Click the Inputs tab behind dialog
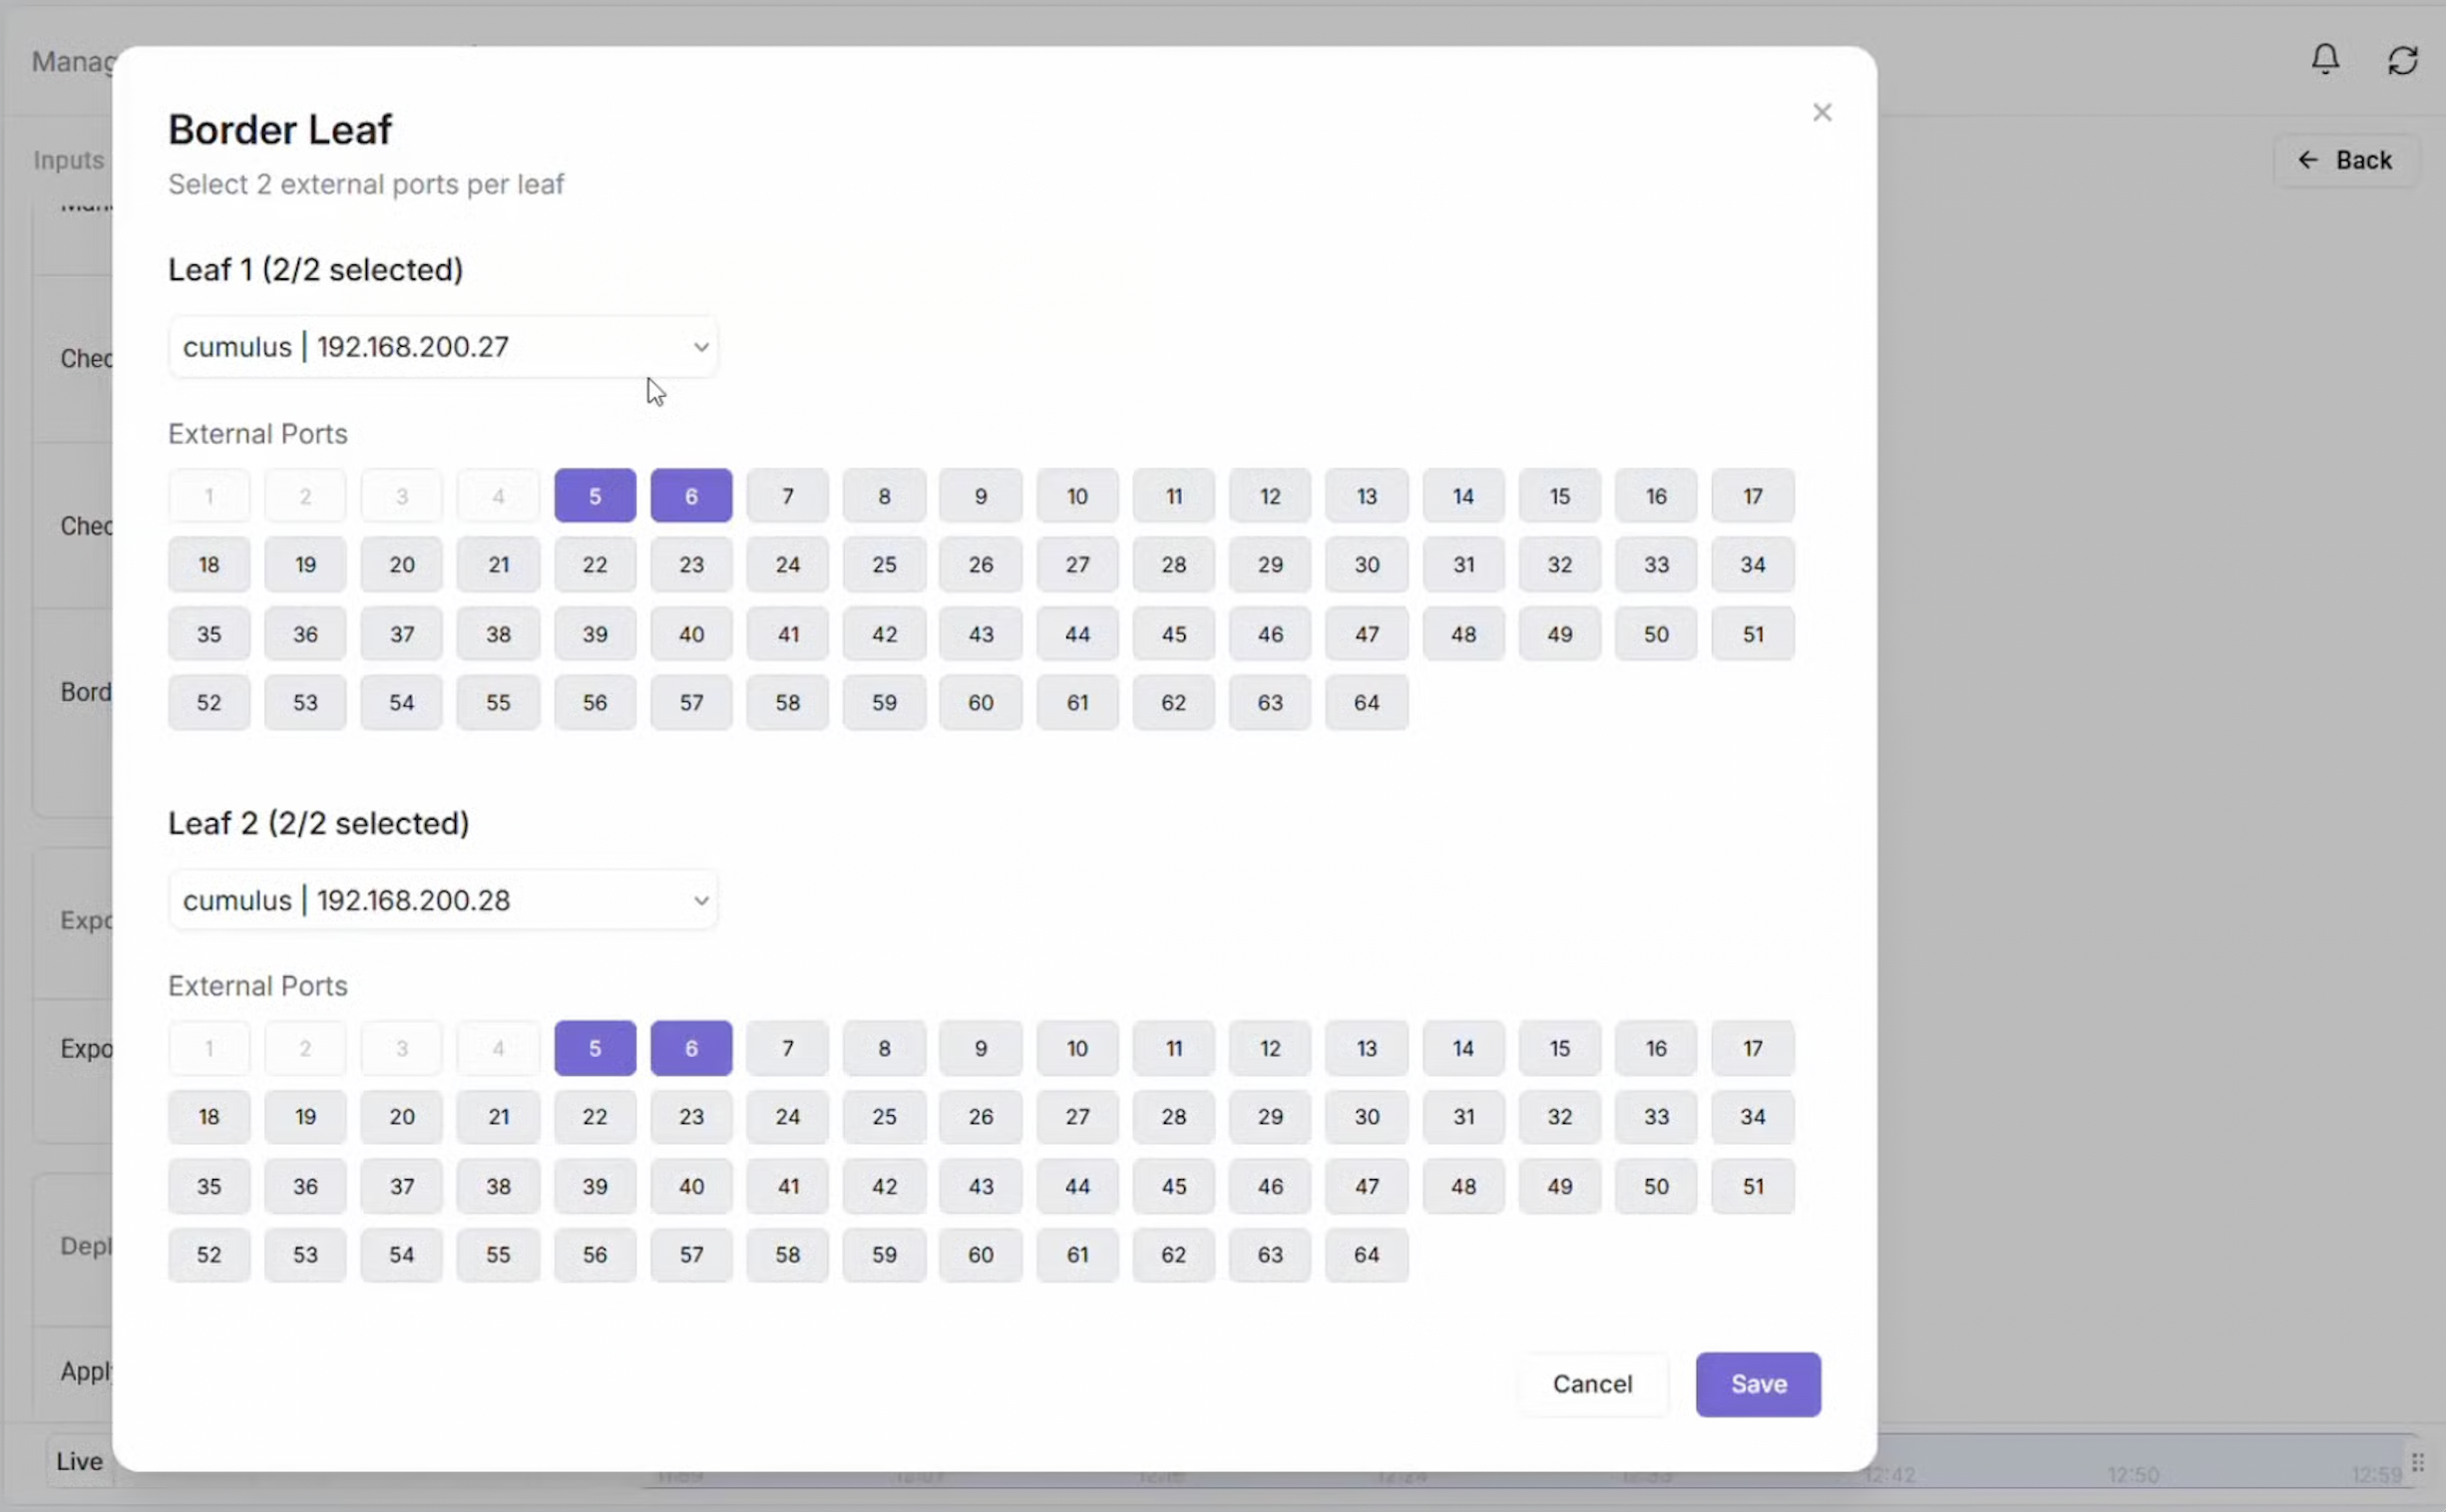Screen dimensions: 2446x1512 pyautogui.click(x=68, y=160)
